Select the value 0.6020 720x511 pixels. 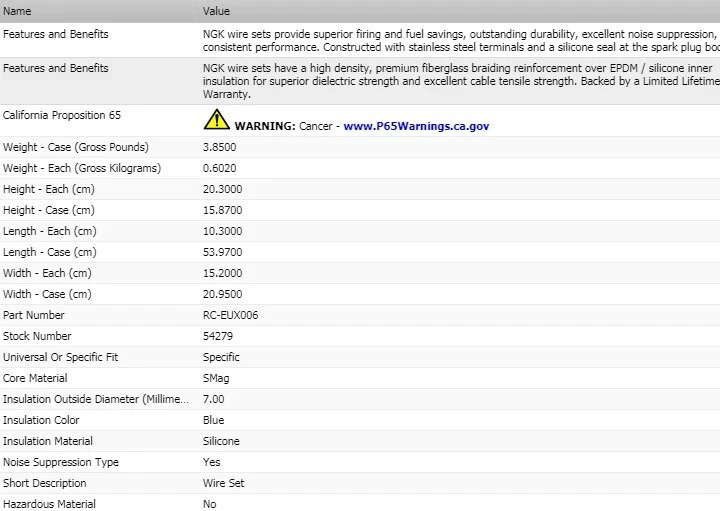tap(219, 168)
